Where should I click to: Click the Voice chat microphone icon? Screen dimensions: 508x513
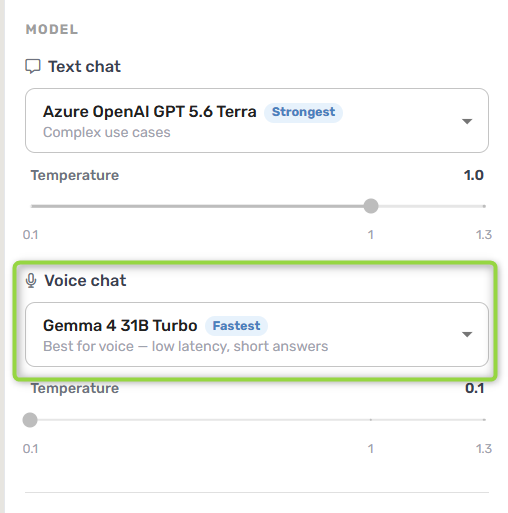coord(31,280)
